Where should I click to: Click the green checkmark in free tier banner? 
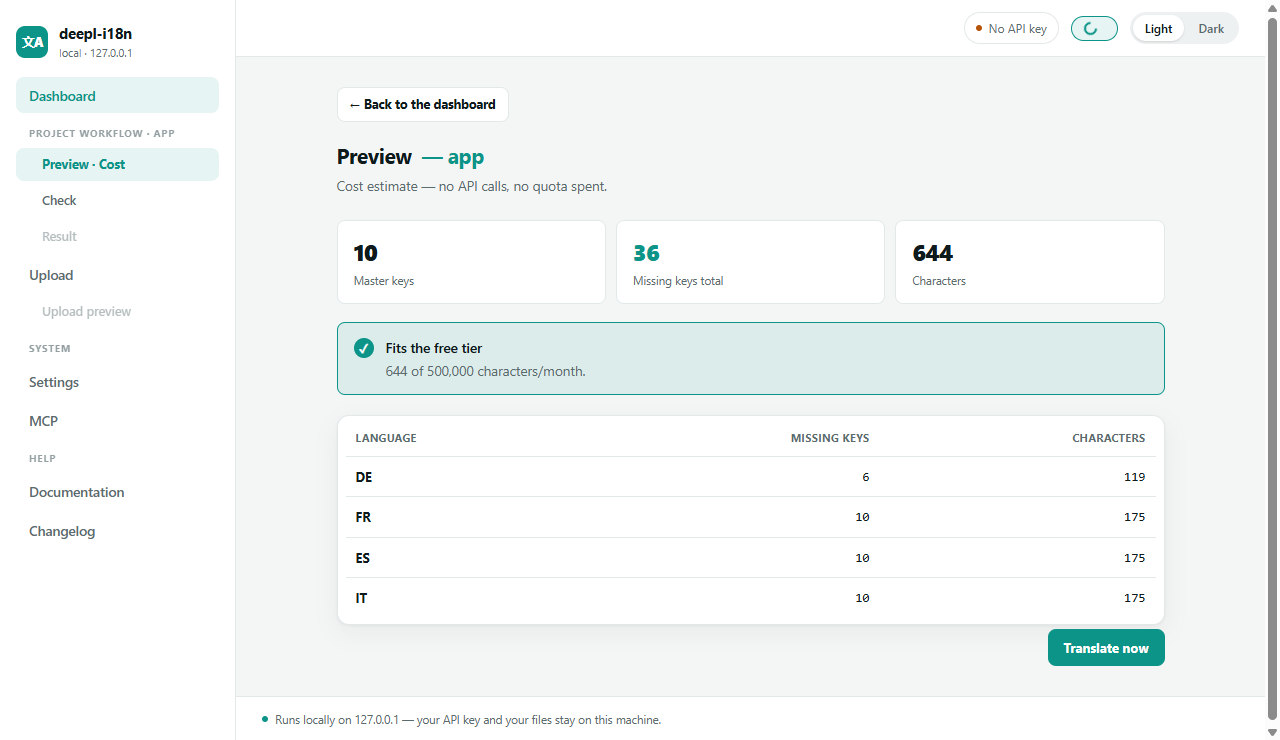pyautogui.click(x=364, y=348)
